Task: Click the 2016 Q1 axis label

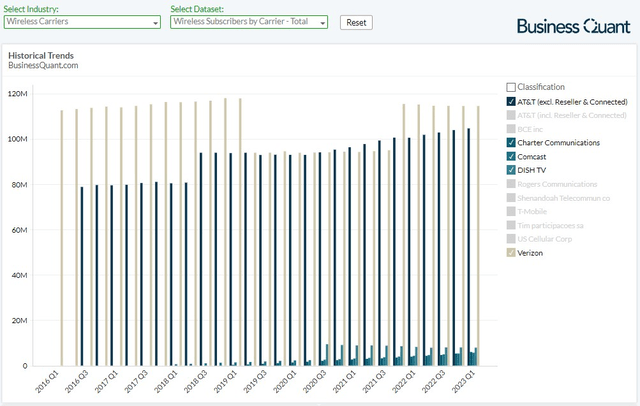Action: [47, 382]
